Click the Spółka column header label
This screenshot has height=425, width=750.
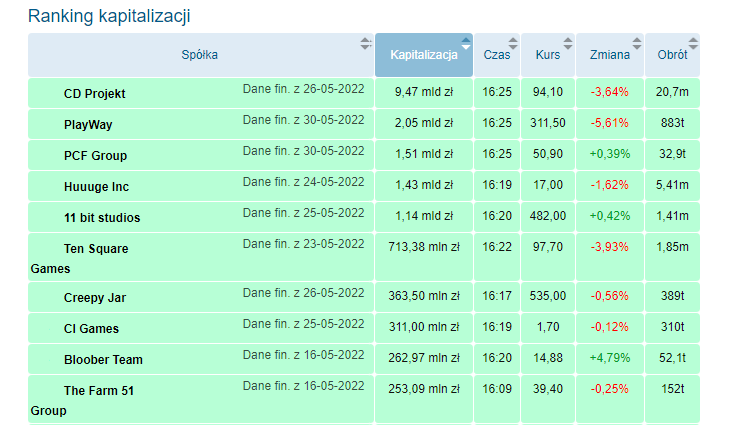click(x=200, y=55)
